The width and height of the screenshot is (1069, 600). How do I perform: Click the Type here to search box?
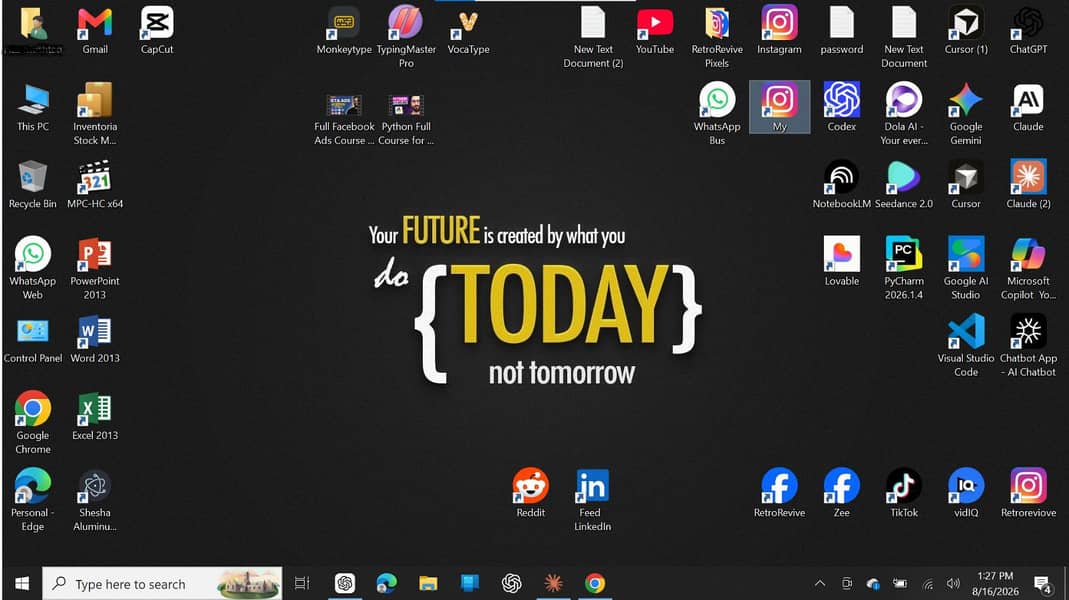pyautogui.click(x=162, y=584)
